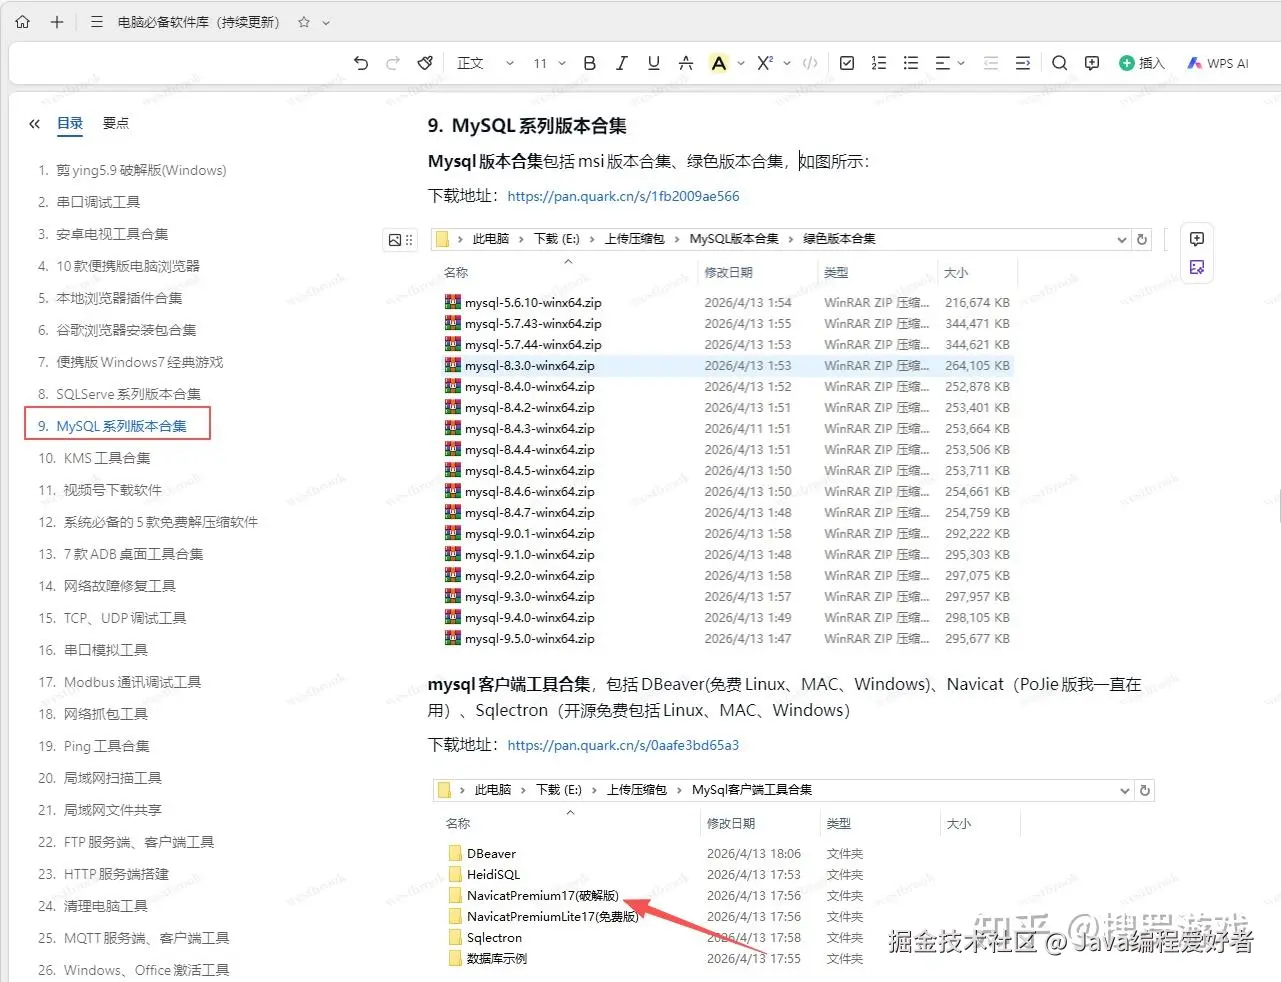Image resolution: width=1281 pixels, height=982 pixels.
Task: Open the 正文 paragraph style dropdown
Action: (x=485, y=63)
